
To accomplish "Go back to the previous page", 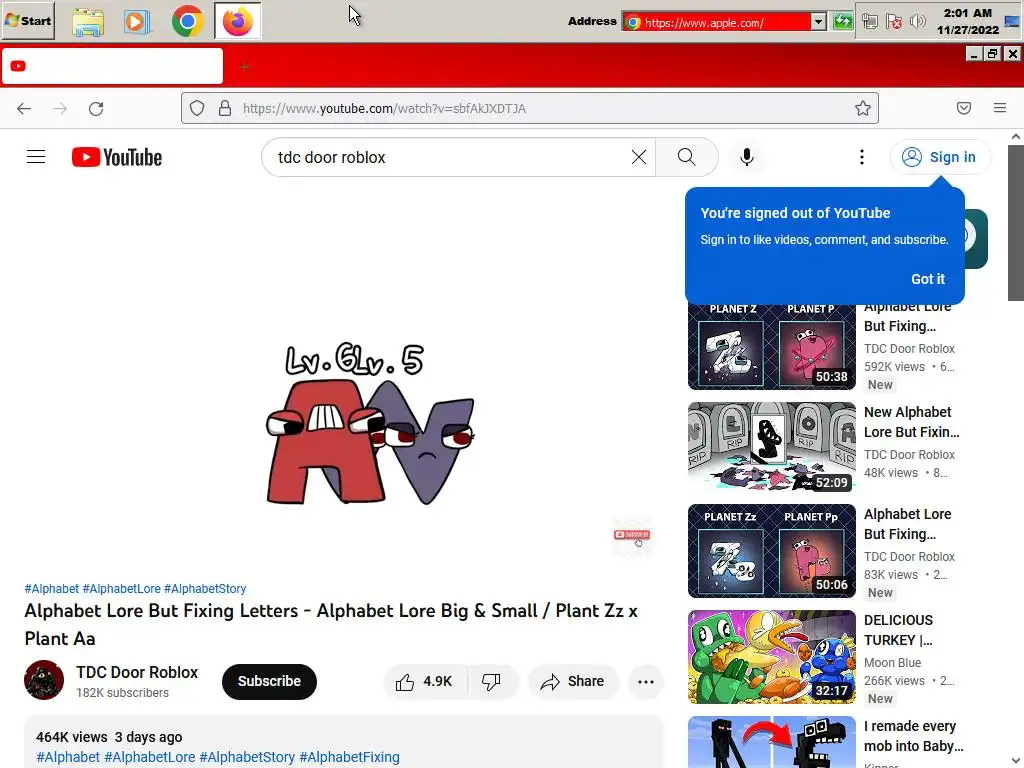I will point(24,108).
